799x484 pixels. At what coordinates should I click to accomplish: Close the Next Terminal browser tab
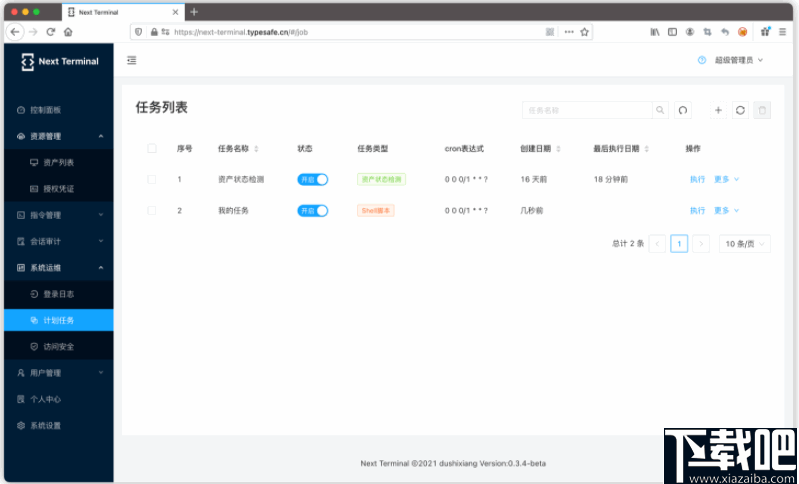coord(175,12)
